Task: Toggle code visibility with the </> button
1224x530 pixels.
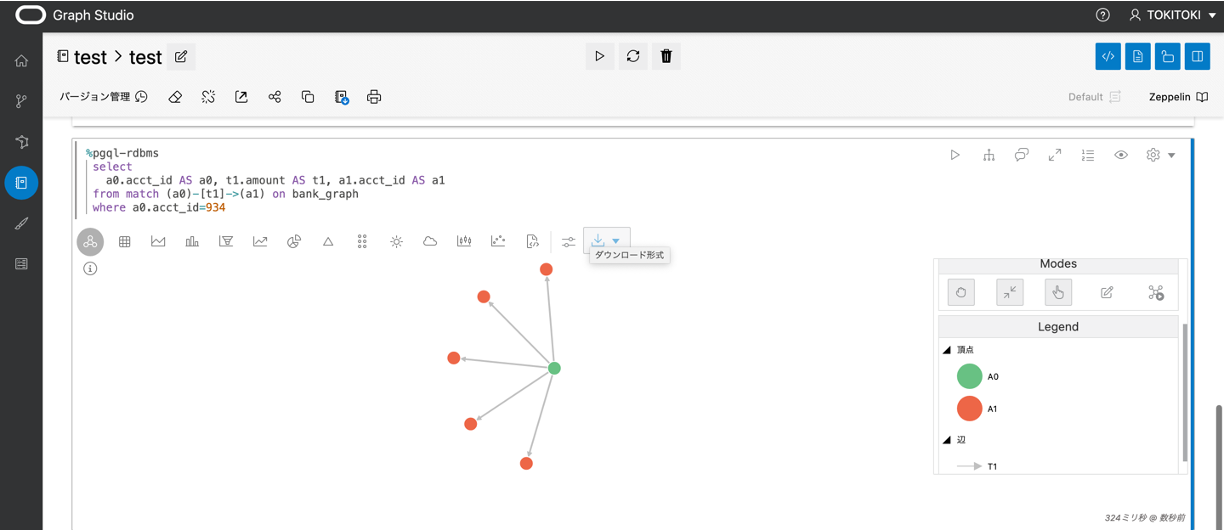Action: (x=1108, y=57)
